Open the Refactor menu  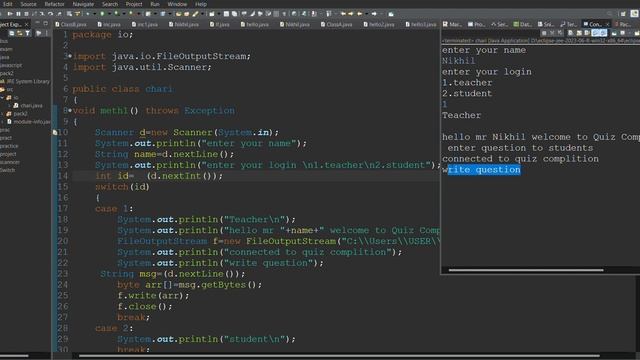click(54, 4)
